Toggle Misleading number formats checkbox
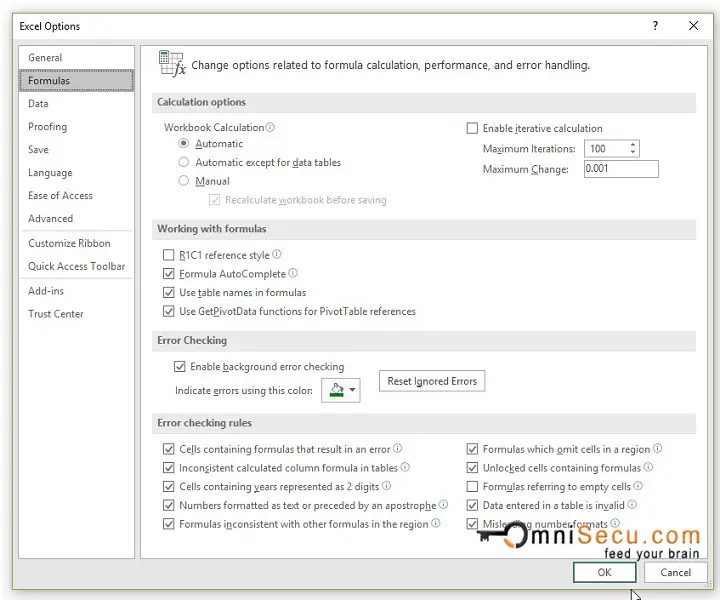 (472, 524)
